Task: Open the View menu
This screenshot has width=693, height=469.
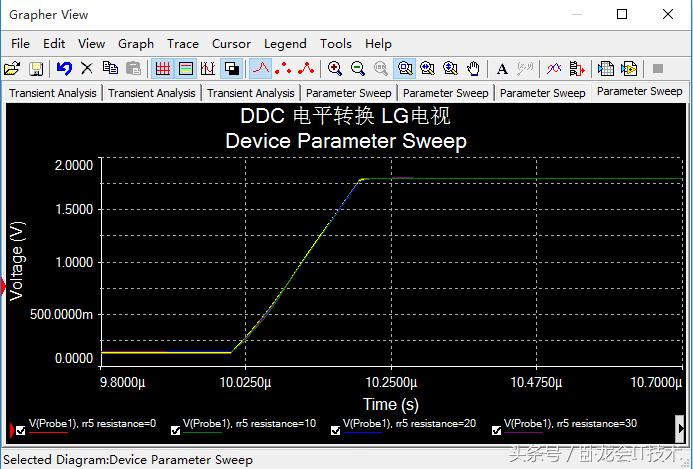Action: coord(91,44)
